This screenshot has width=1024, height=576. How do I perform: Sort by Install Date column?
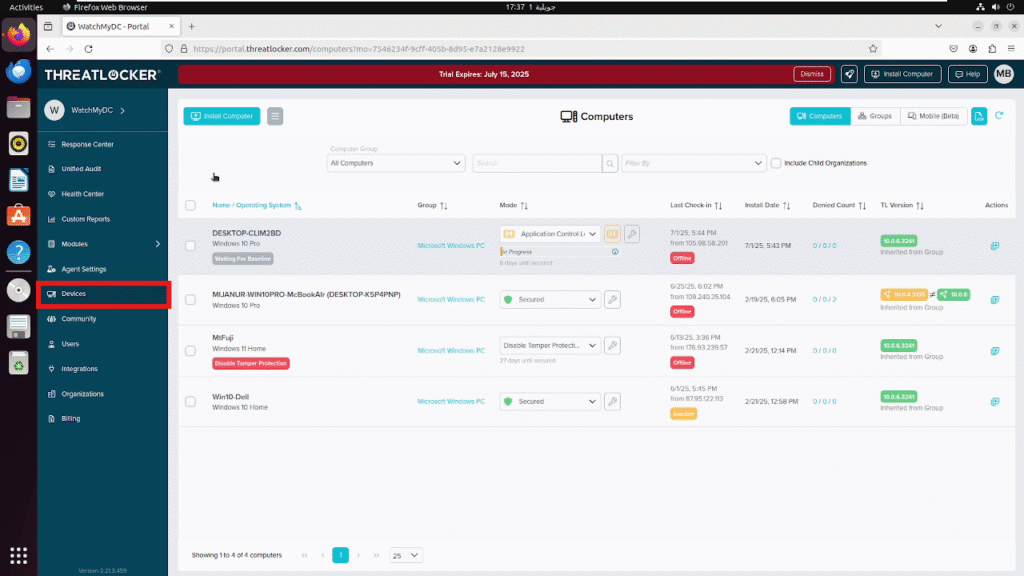[767, 206]
